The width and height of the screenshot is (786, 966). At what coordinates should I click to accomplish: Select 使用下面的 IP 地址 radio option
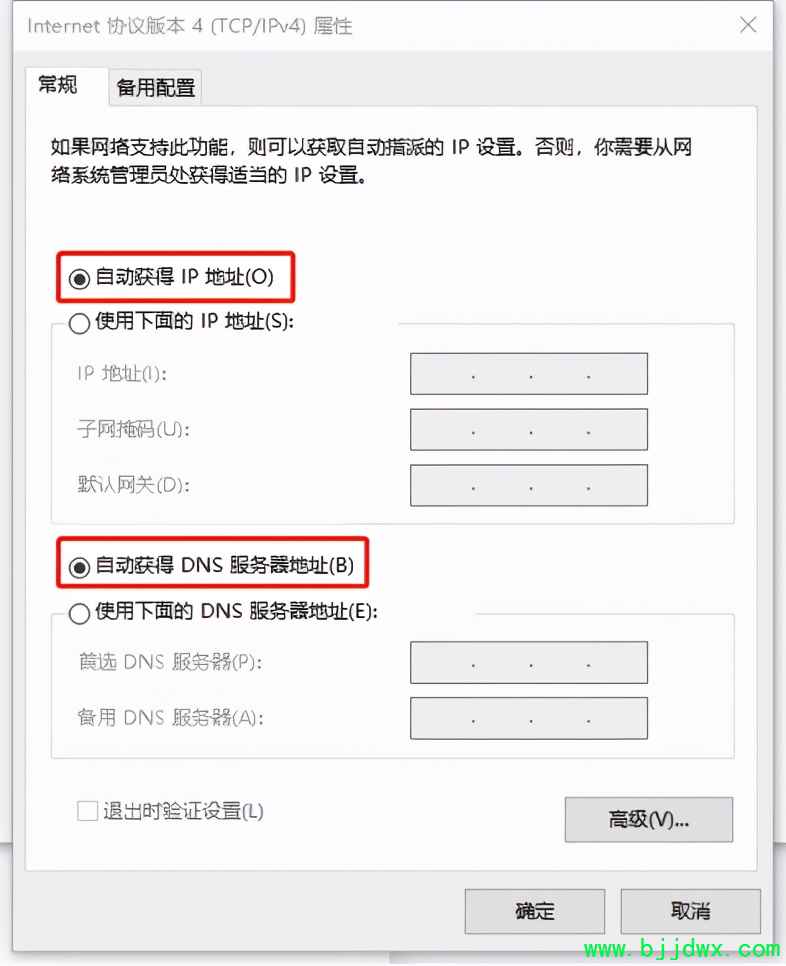(x=79, y=323)
